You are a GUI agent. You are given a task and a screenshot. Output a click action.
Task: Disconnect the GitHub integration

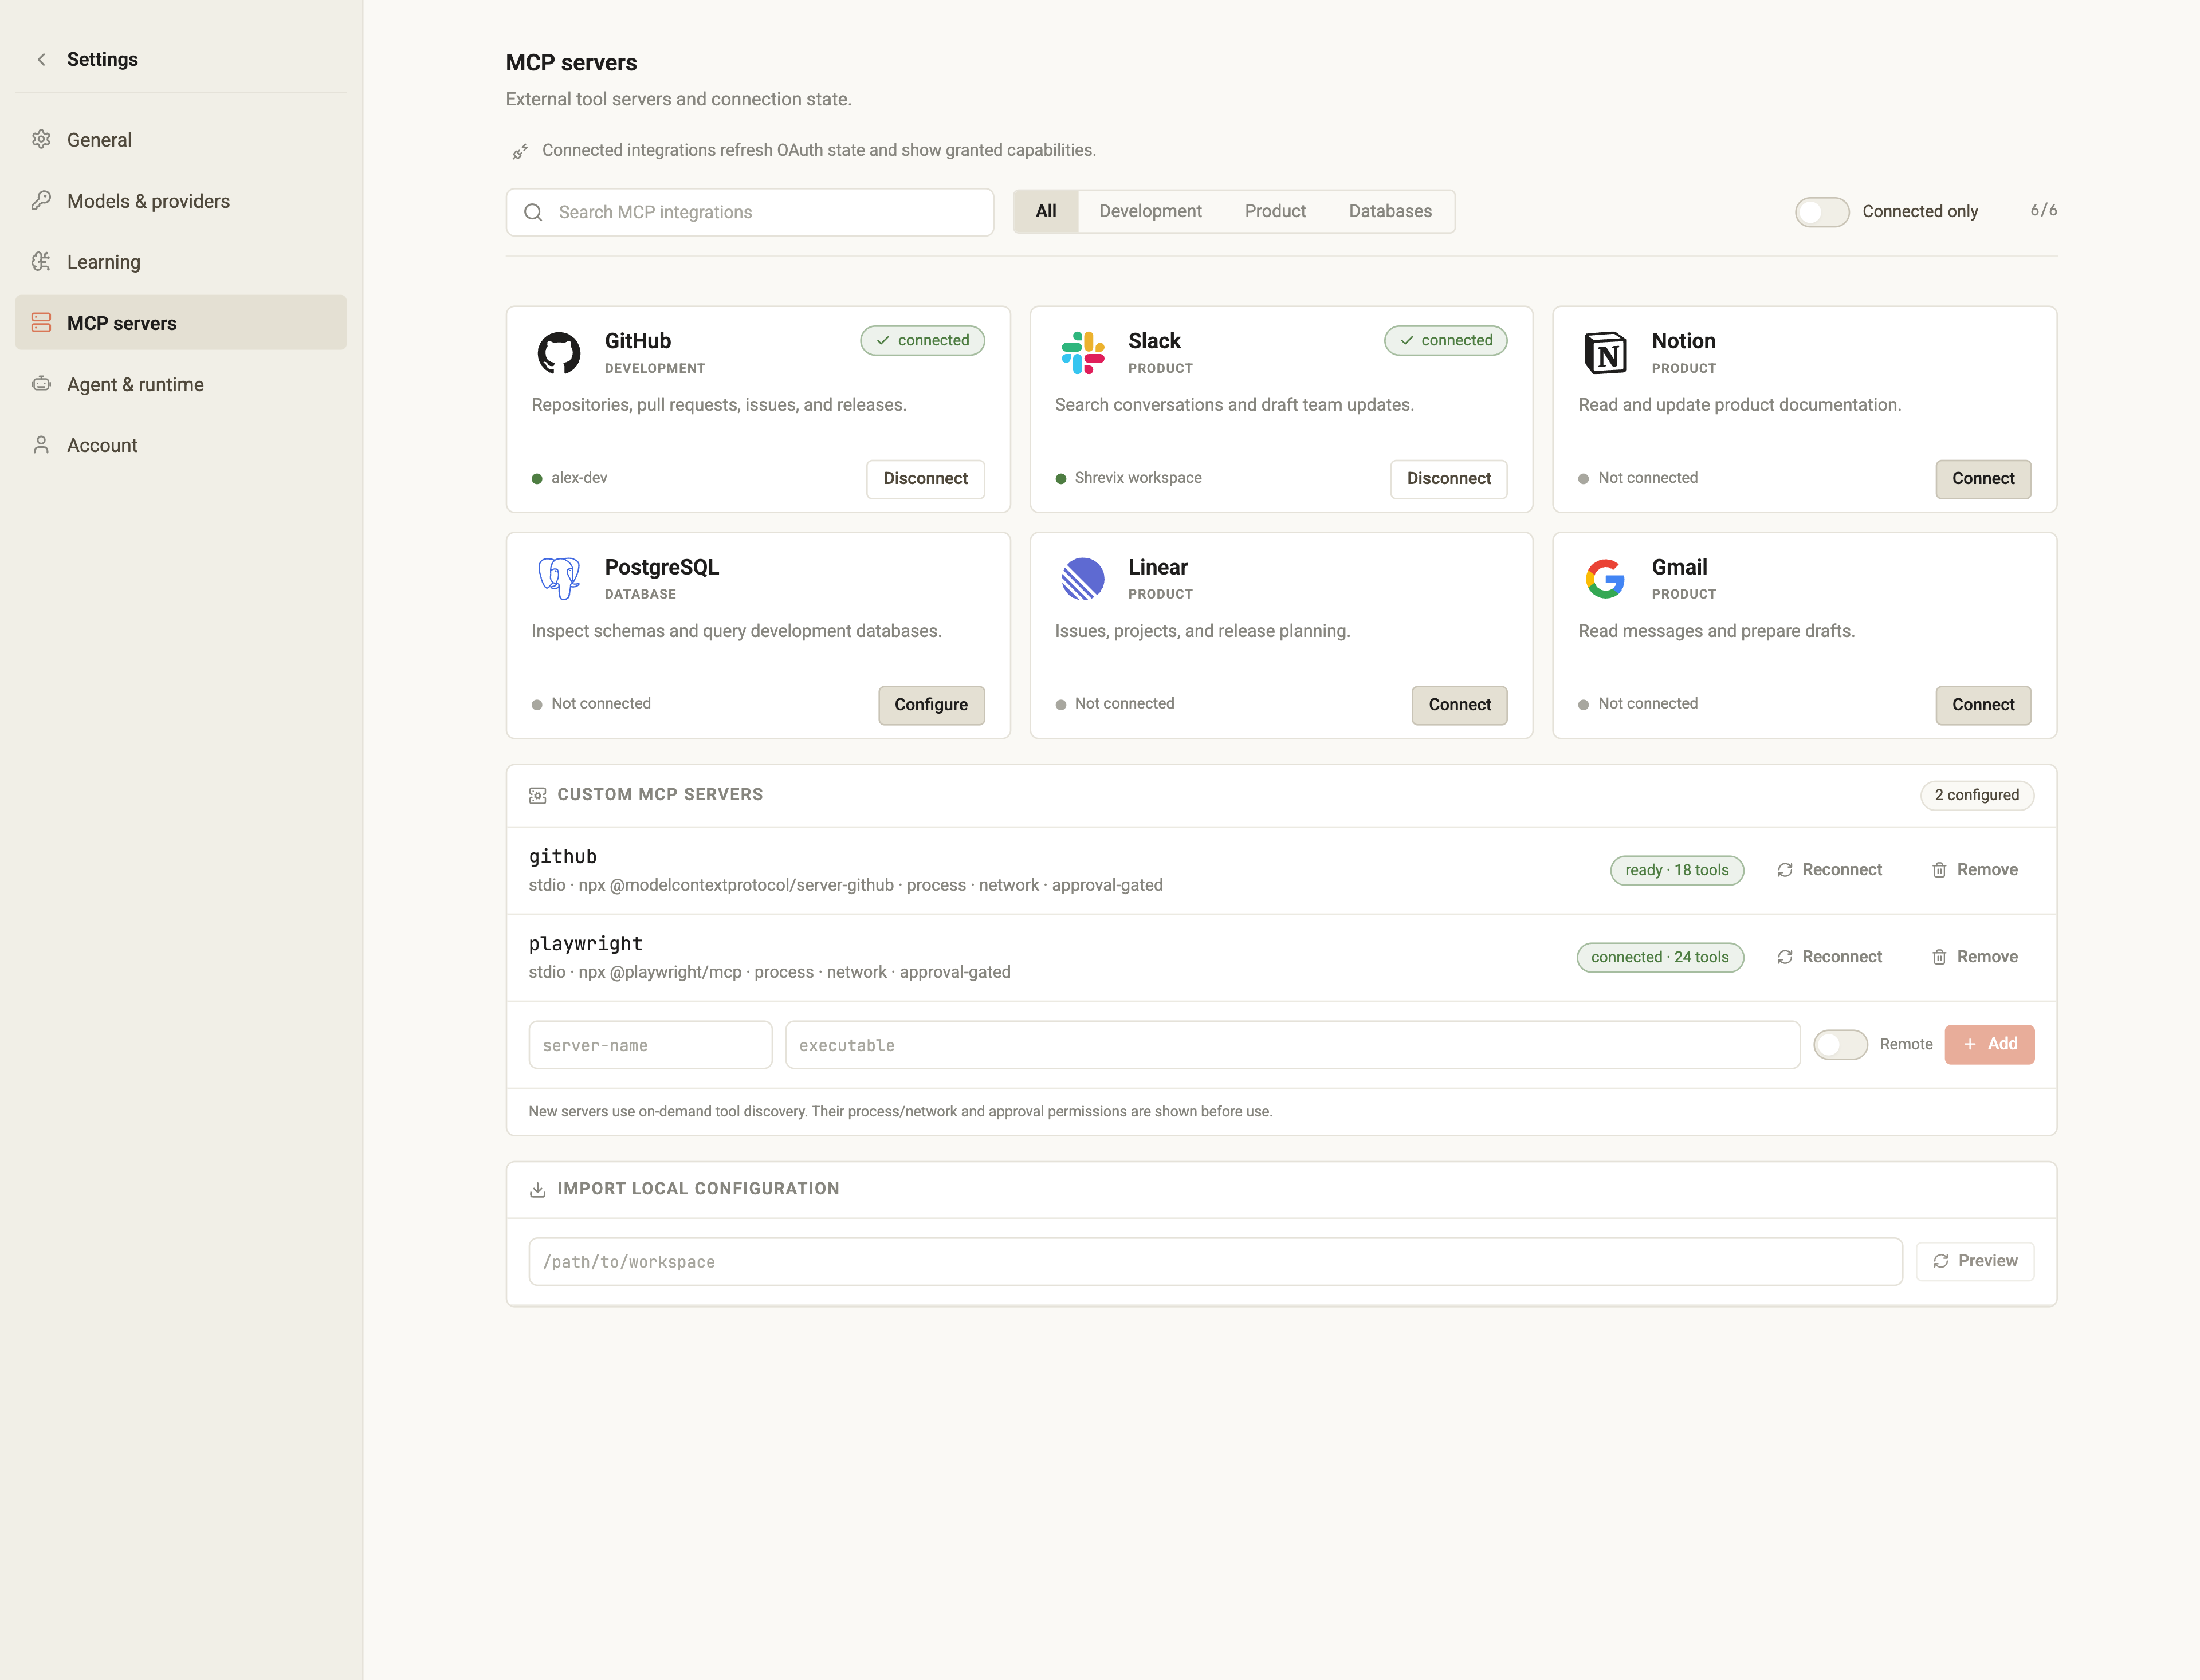925,479
